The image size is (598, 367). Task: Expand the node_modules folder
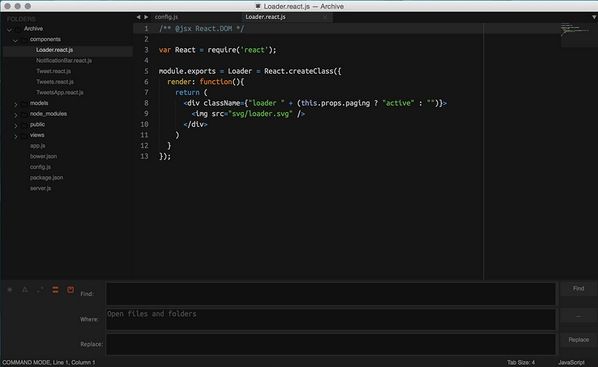tap(16, 114)
